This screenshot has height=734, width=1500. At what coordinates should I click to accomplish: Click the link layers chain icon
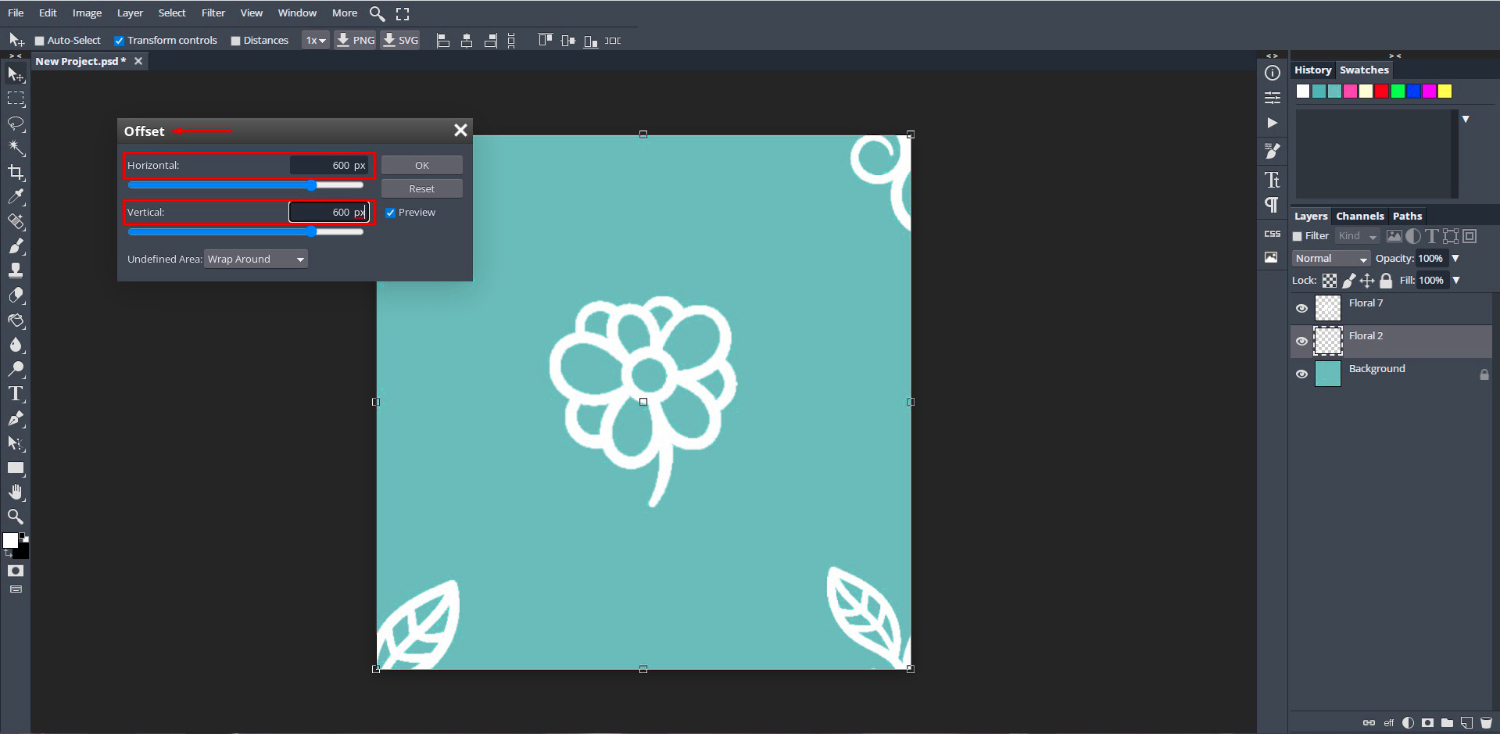tap(1370, 722)
